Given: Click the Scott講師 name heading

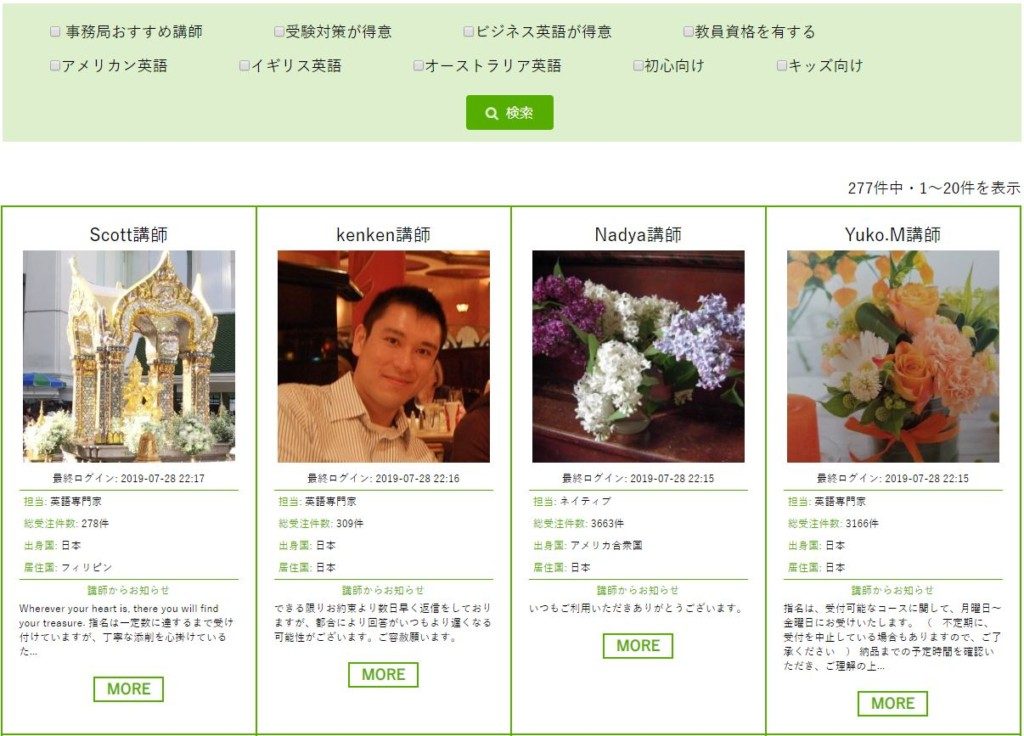Looking at the screenshot, I should click(x=129, y=234).
